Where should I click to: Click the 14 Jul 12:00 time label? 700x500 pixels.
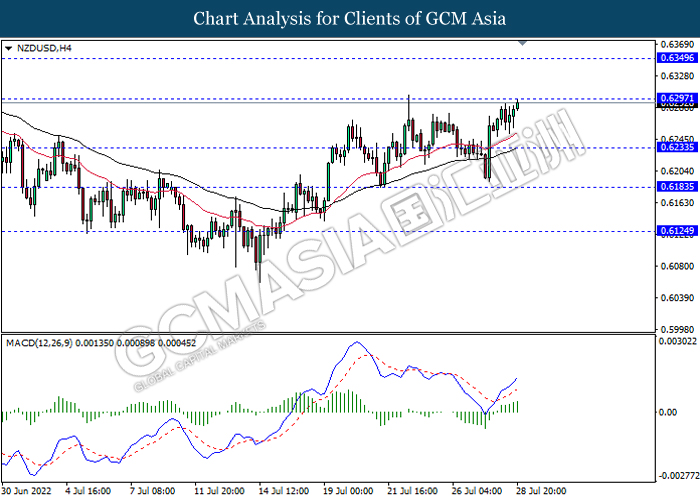(283, 491)
